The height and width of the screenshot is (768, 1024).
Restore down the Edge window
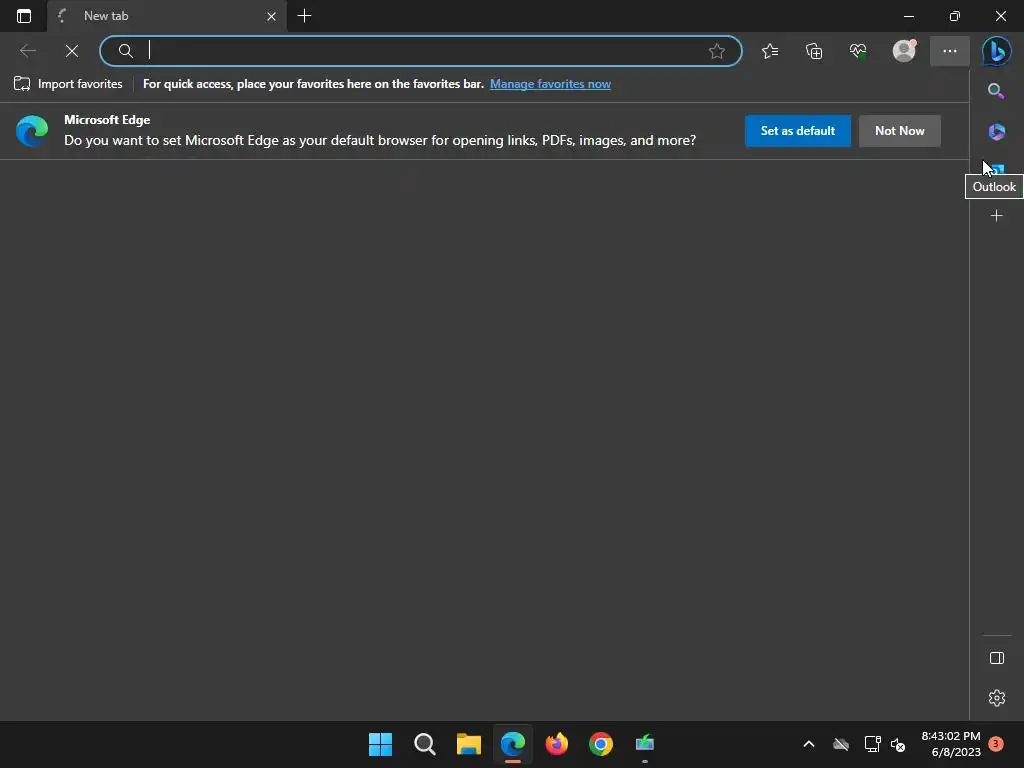click(x=955, y=16)
